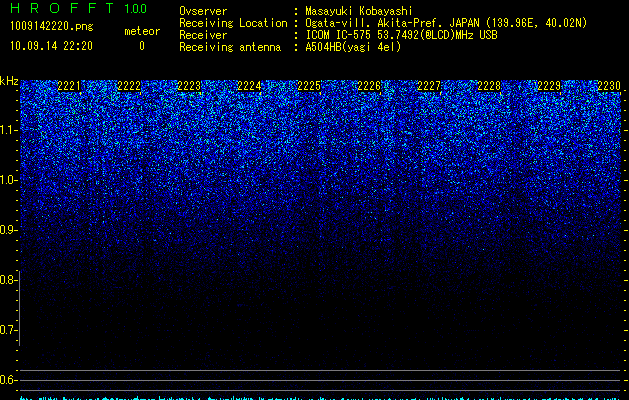Screen dimensions: 629x400
Task: Click the 2225 time marker
Action: [x=309, y=86]
